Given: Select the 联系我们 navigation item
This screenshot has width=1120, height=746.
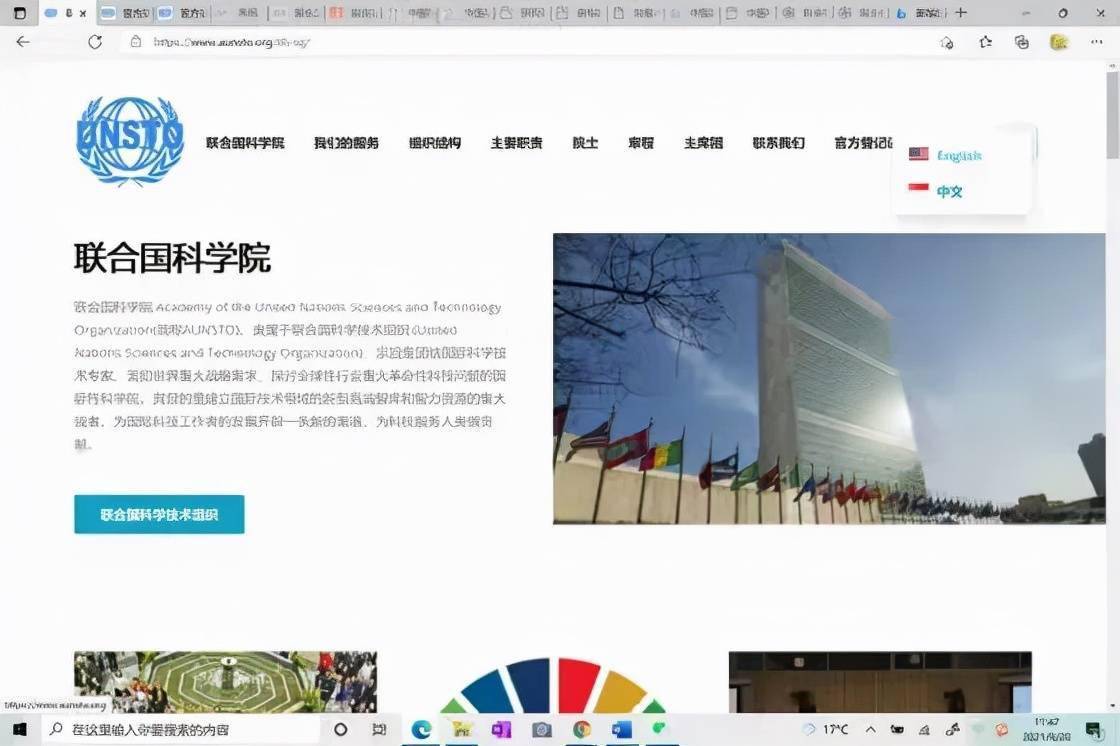Looking at the screenshot, I should [x=779, y=143].
